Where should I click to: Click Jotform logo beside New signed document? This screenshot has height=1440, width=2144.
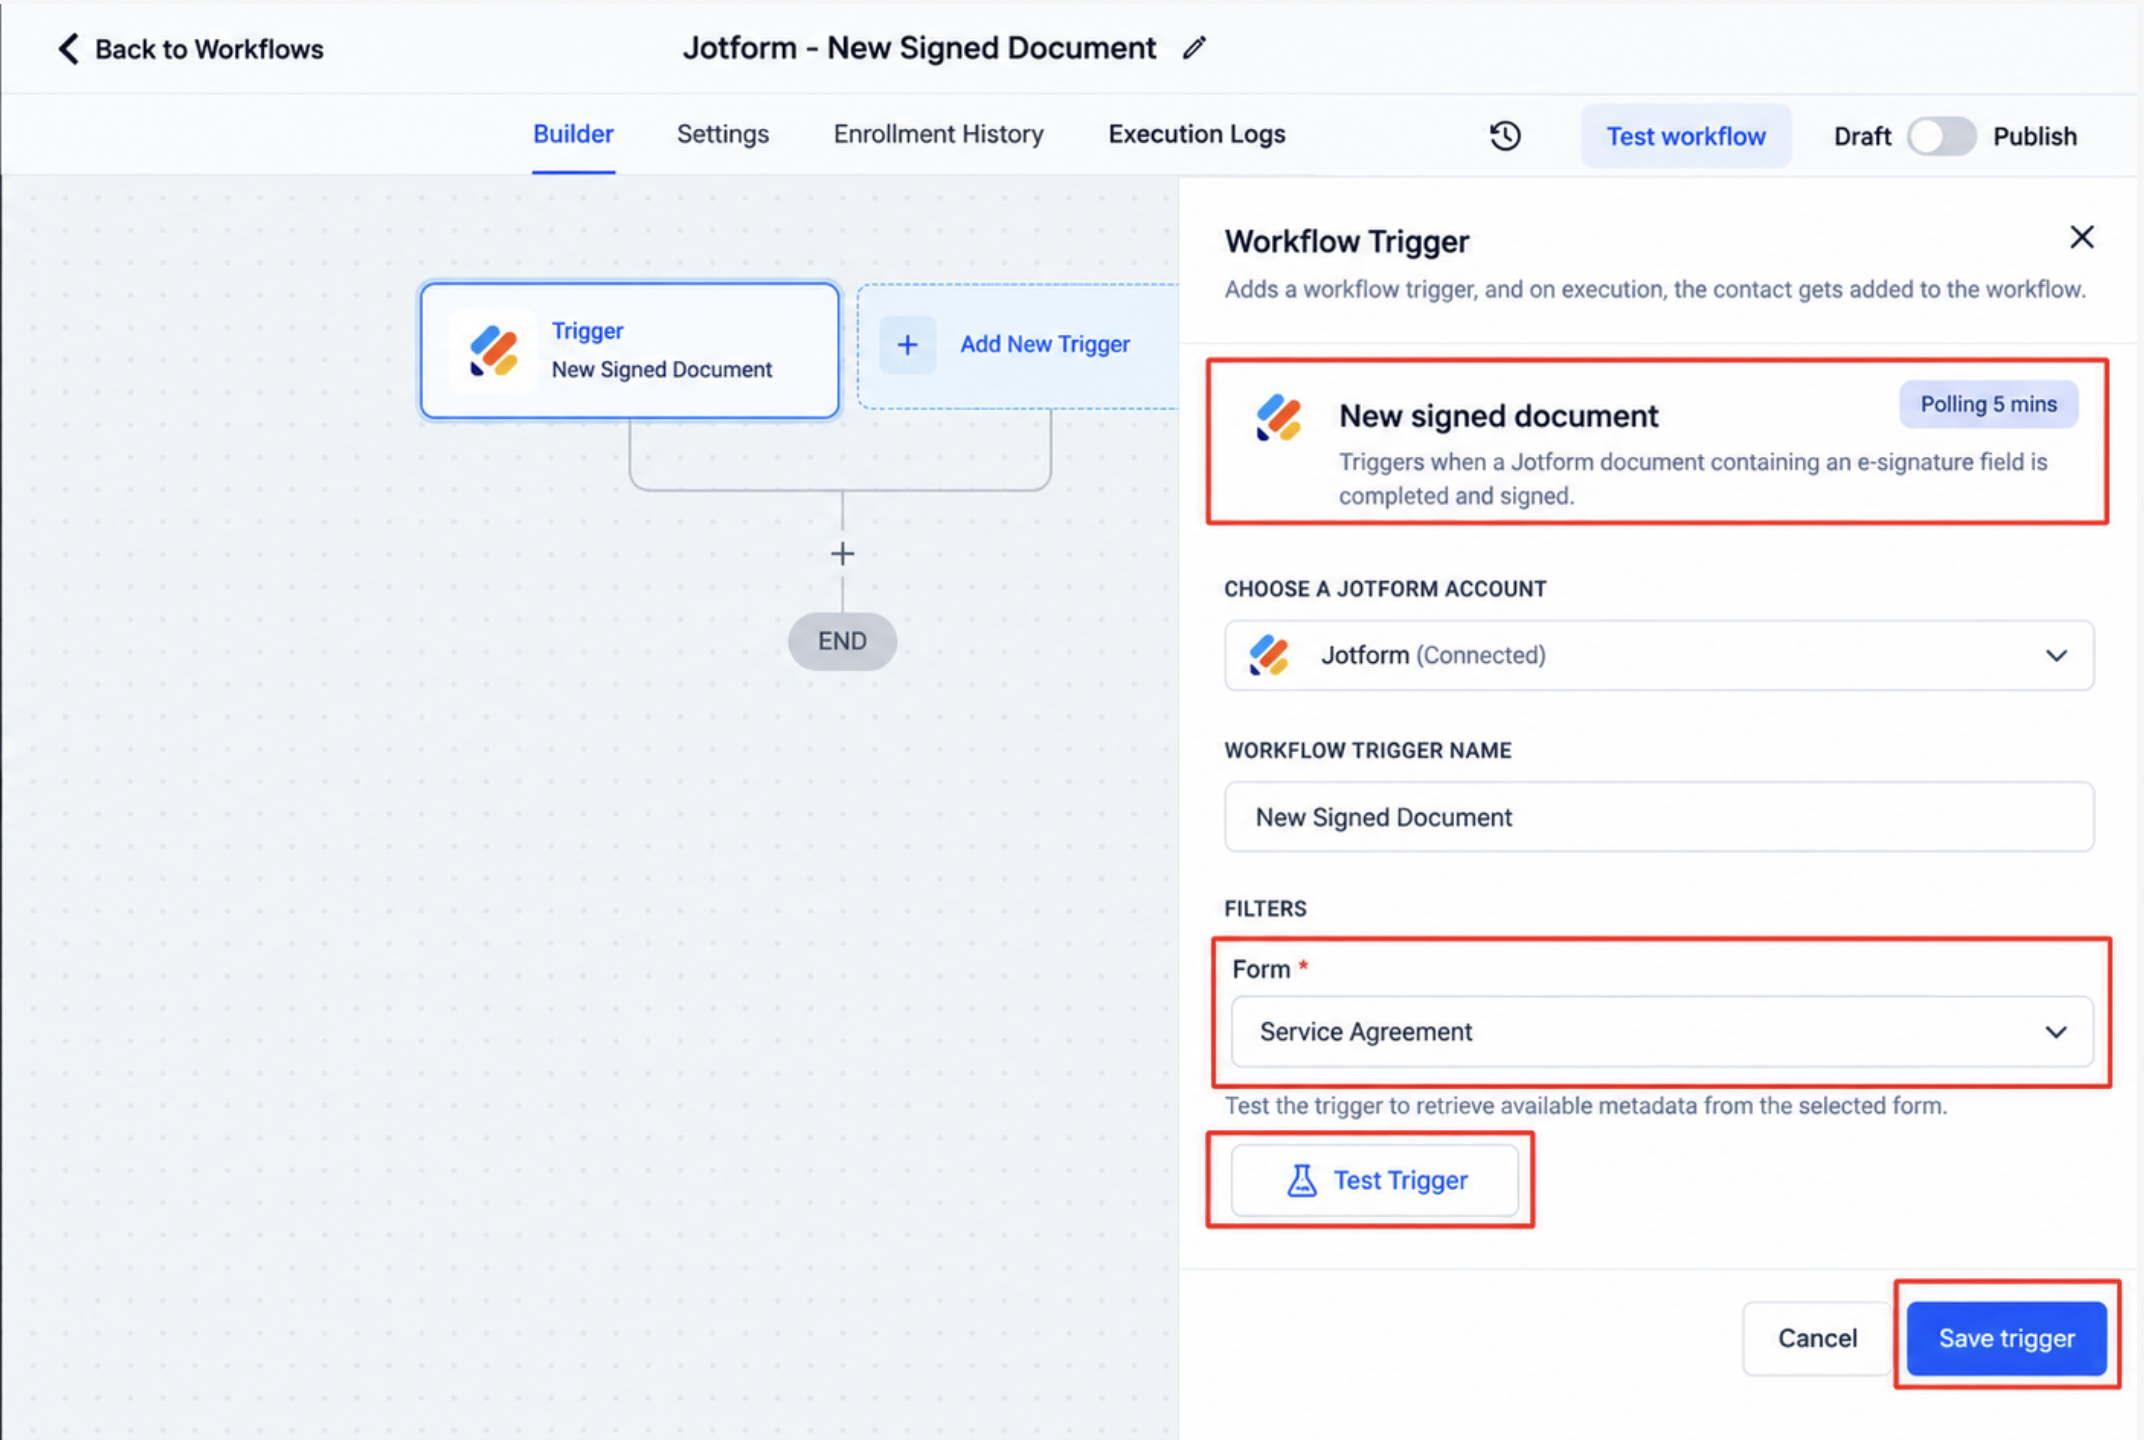tap(1279, 417)
